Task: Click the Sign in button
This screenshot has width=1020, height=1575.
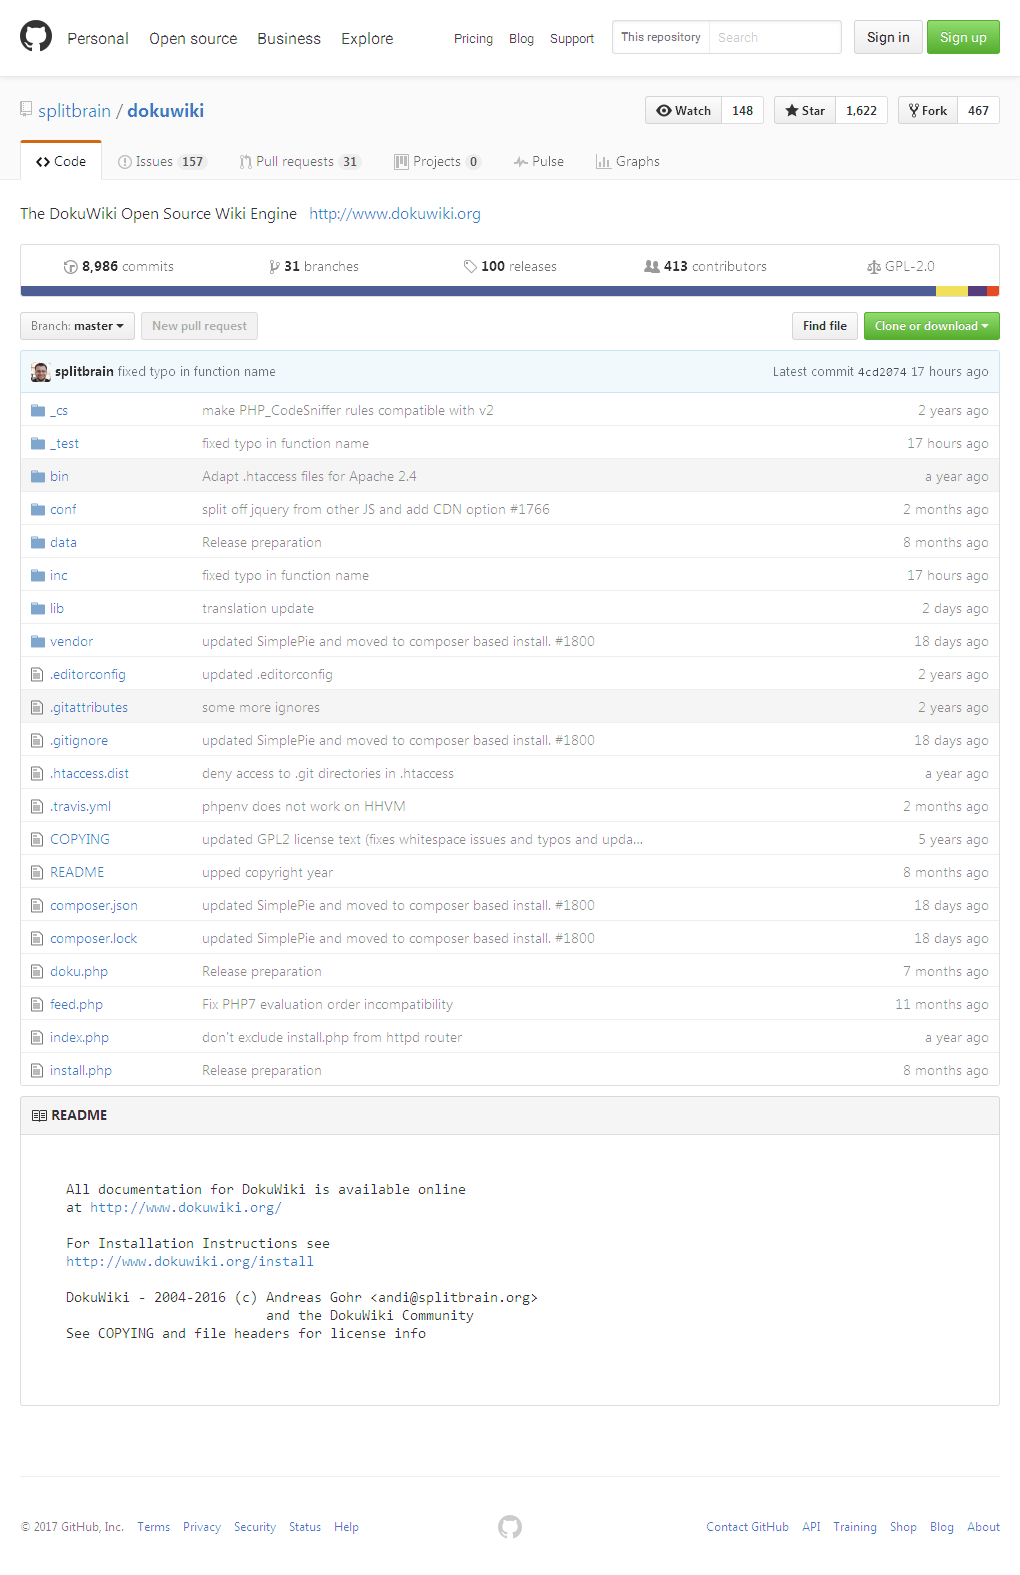Action: (888, 37)
